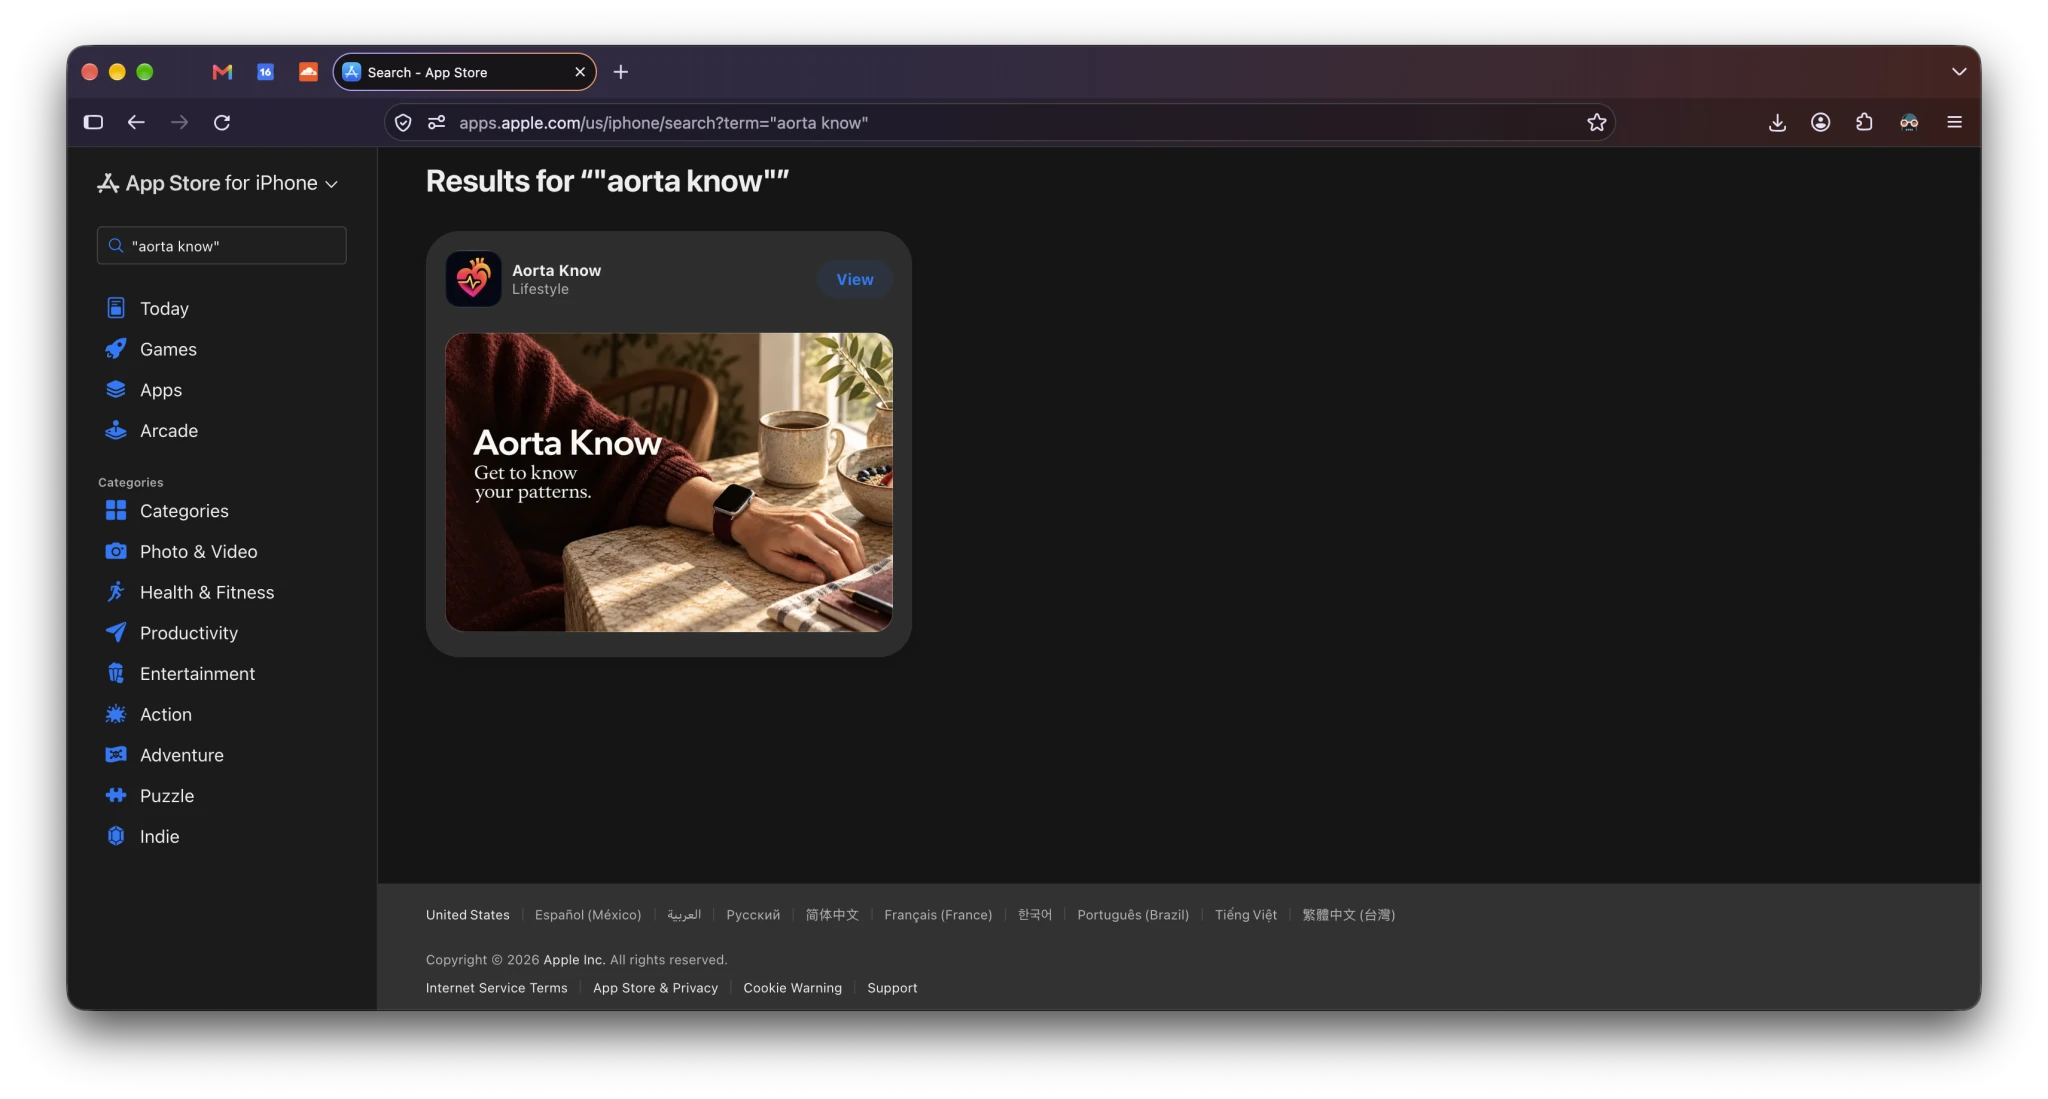The height and width of the screenshot is (1099, 2048).
Task: Open the Cookie Warning footer link
Action: [792, 988]
